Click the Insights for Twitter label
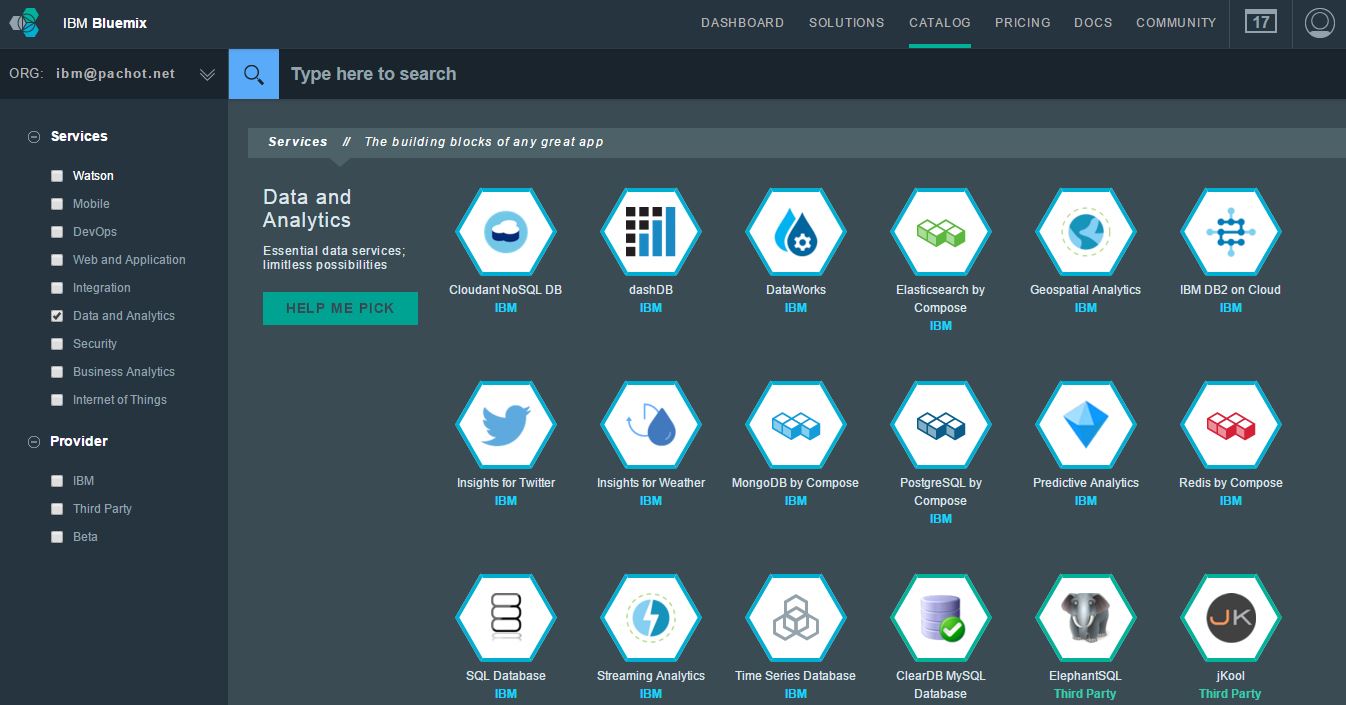1346x705 pixels. tap(506, 483)
